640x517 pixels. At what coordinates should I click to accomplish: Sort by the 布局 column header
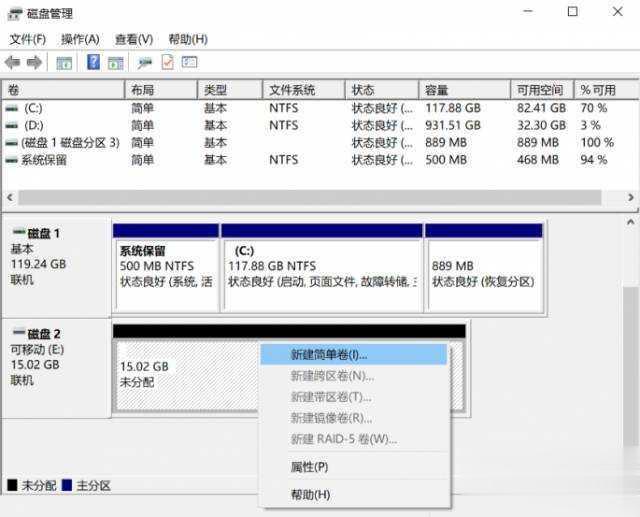coord(161,90)
